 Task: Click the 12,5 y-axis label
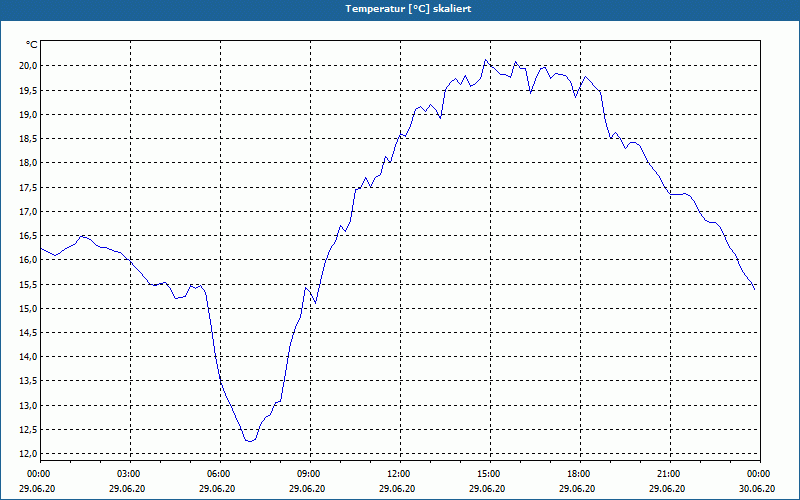click(29, 430)
